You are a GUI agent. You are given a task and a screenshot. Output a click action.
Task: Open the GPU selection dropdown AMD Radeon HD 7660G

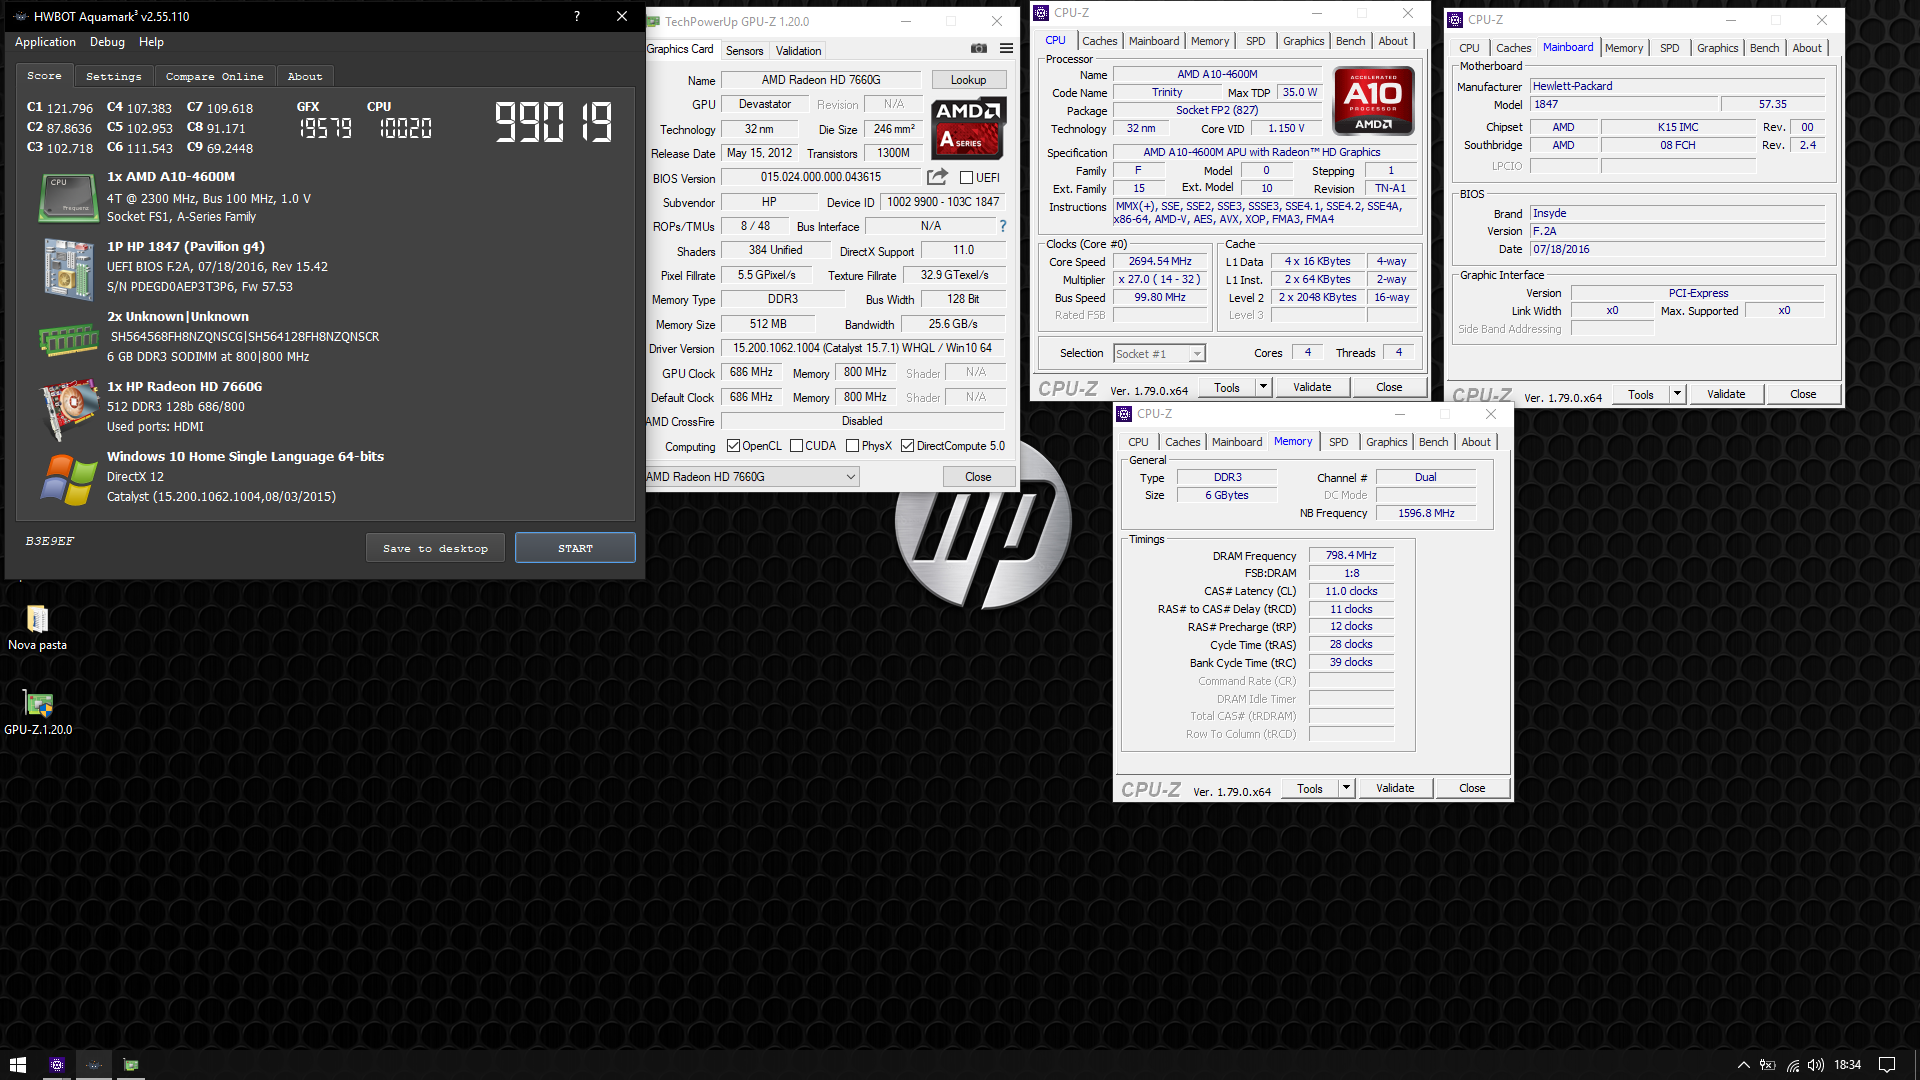click(x=752, y=477)
